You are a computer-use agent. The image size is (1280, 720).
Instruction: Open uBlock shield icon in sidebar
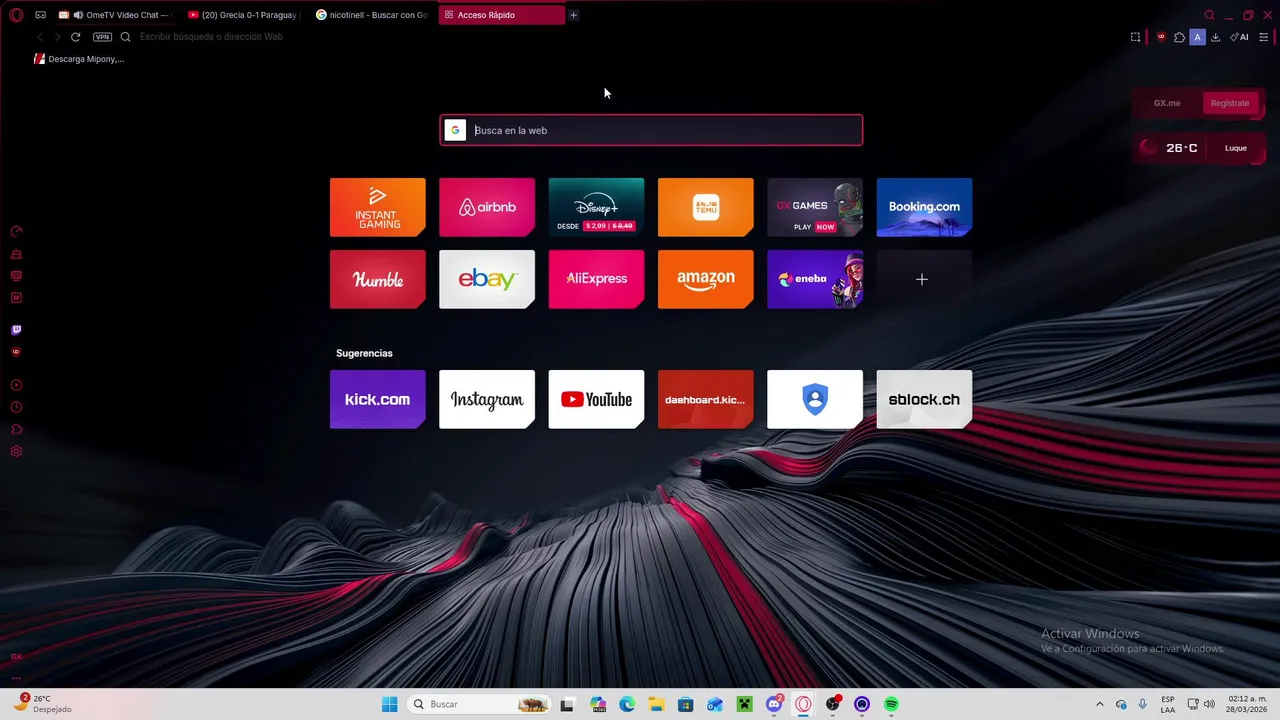(x=16, y=352)
